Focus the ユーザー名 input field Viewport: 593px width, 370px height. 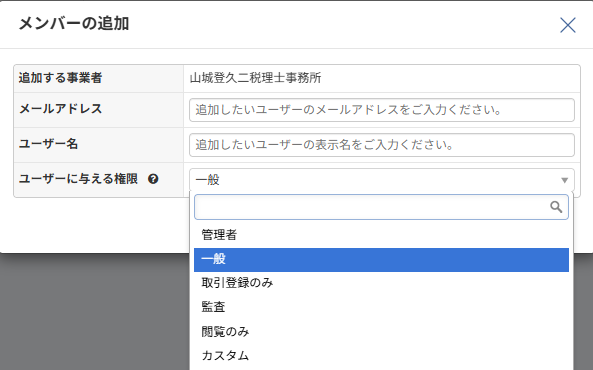382,145
